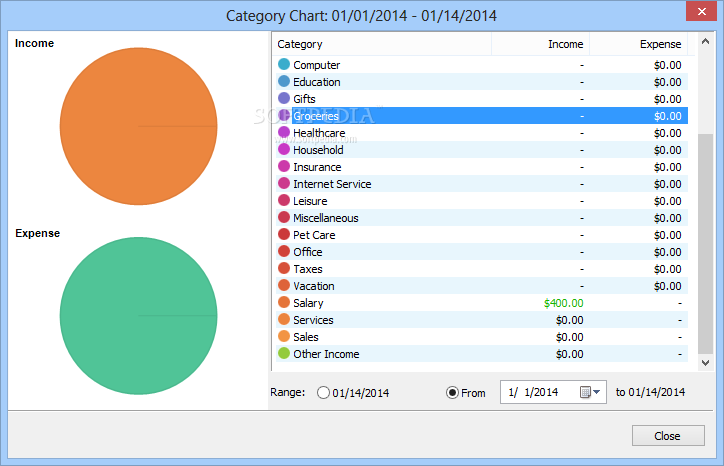Click the Other Income color dot
This screenshot has width=724, height=466.
(x=284, y=353)
